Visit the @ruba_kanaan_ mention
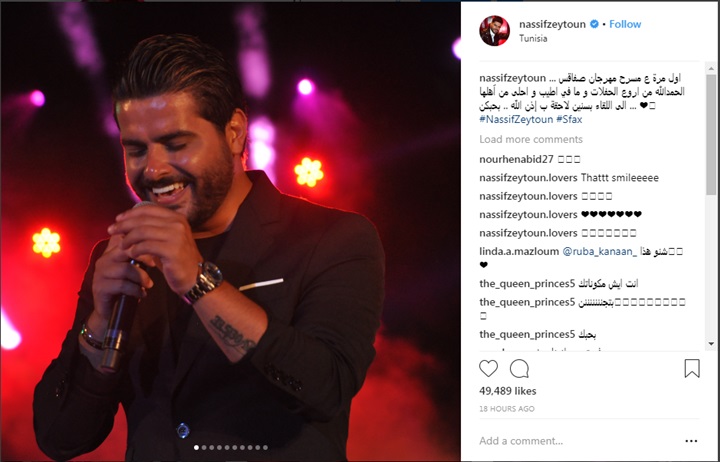The height and width of the screenshot is (462, 720). [x=600, y=251]
